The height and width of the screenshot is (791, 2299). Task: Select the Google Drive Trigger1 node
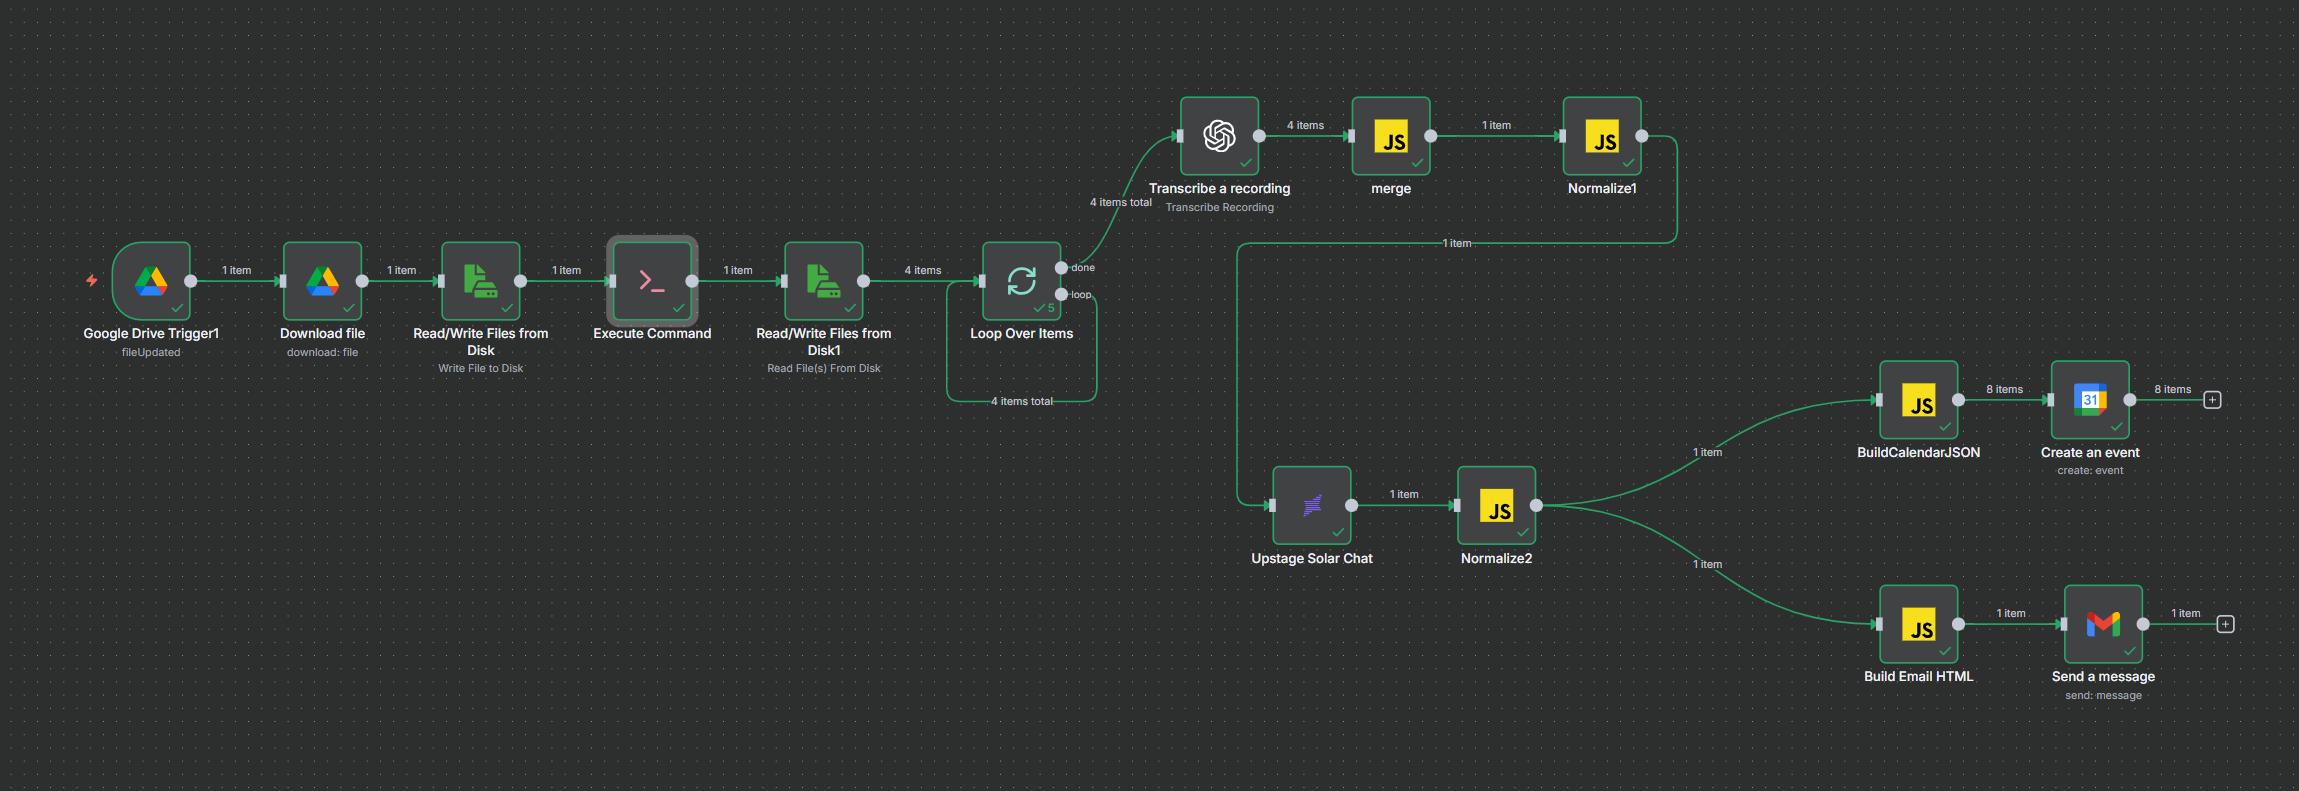(x=151, y=281)
